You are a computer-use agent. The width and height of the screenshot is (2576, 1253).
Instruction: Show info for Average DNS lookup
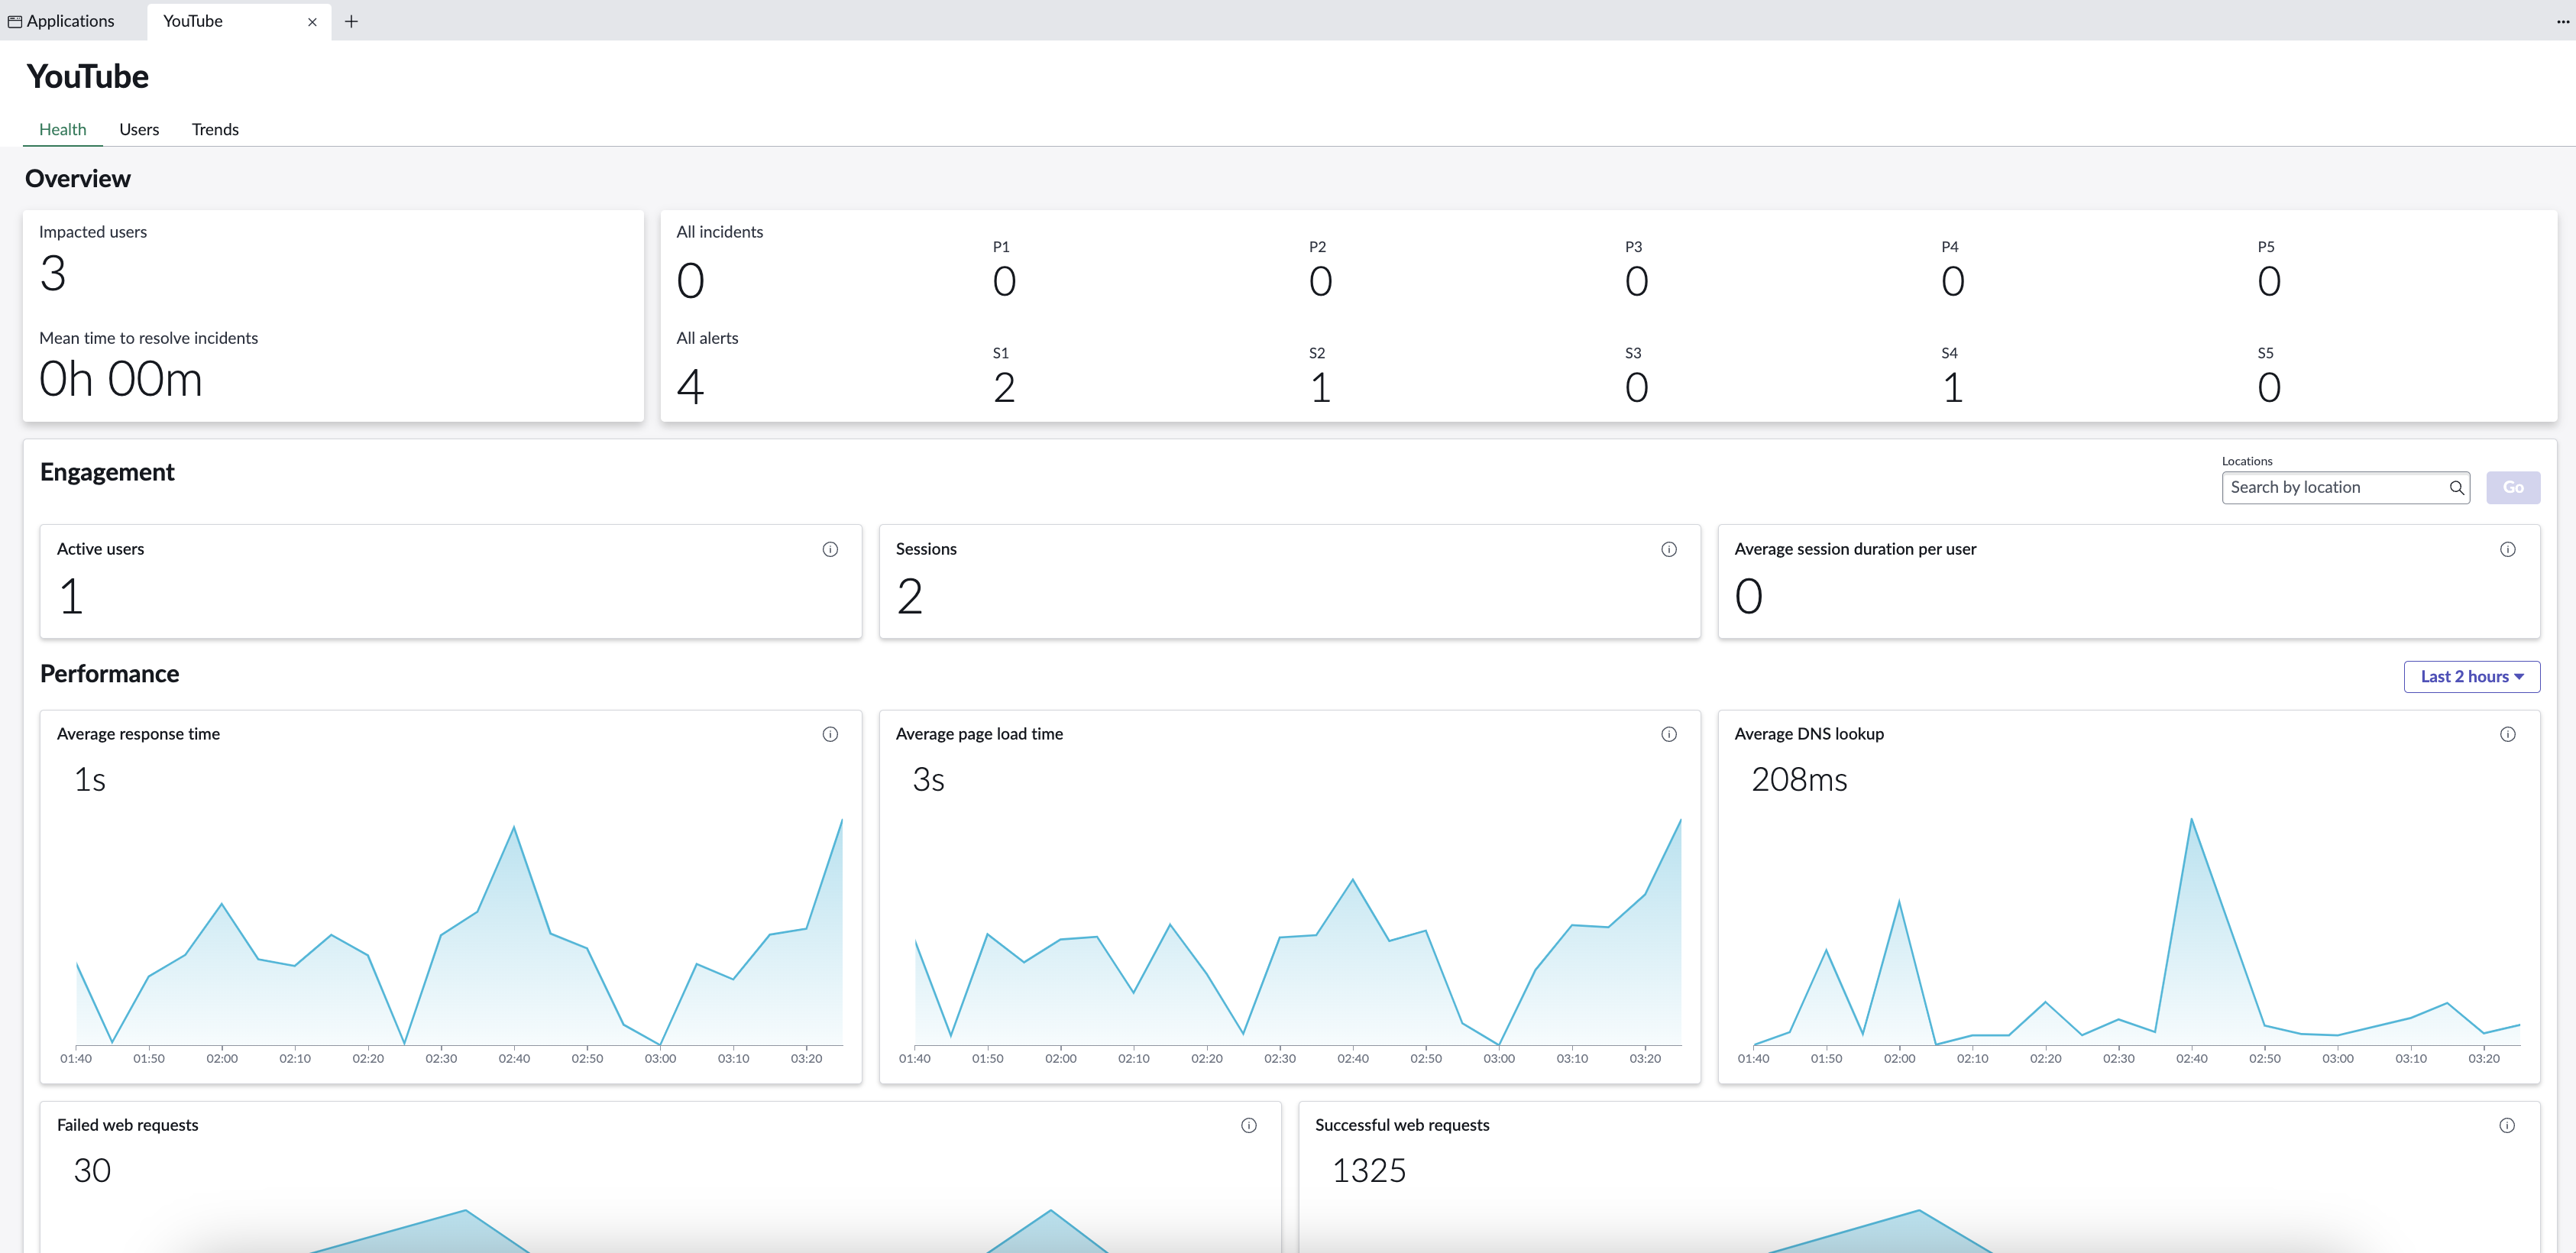2508,734
